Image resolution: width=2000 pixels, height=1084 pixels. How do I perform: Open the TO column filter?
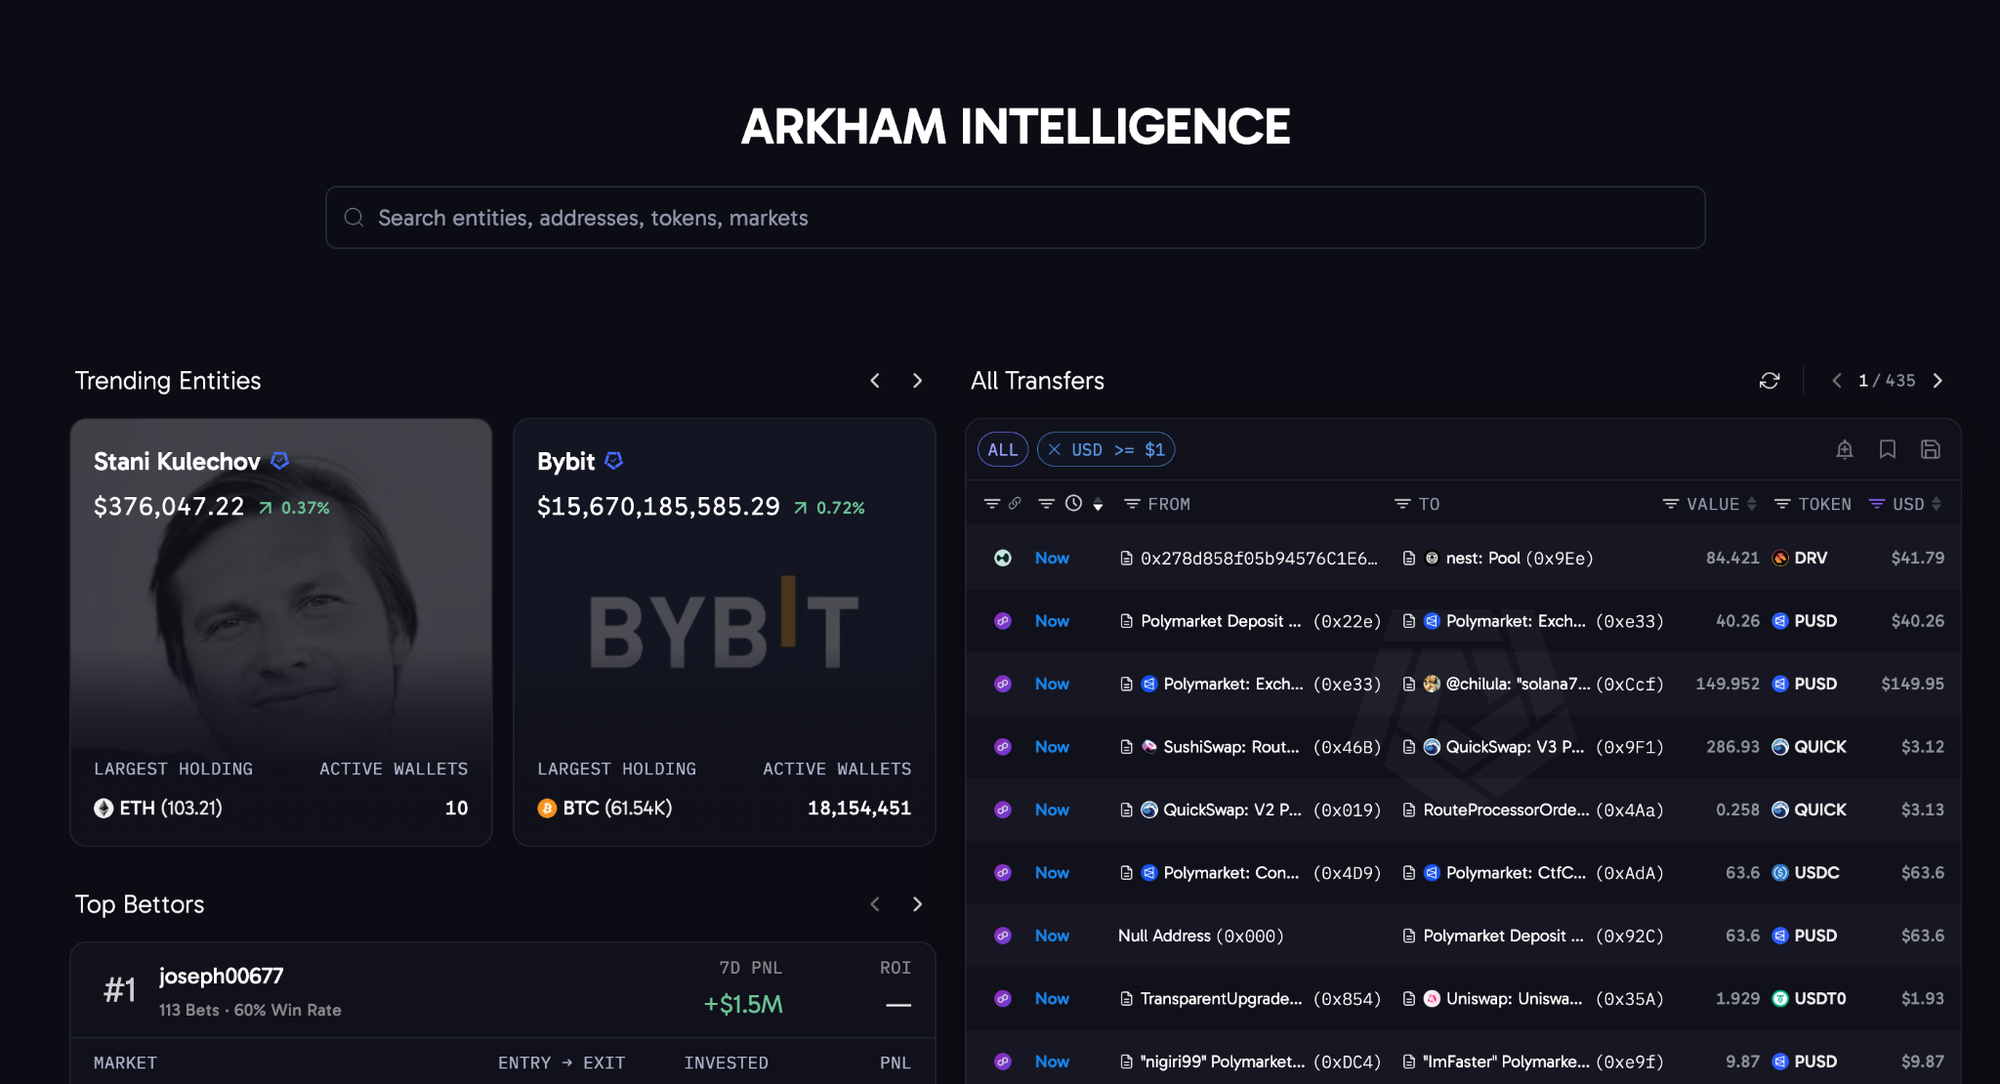click(x=1402, y=504)
